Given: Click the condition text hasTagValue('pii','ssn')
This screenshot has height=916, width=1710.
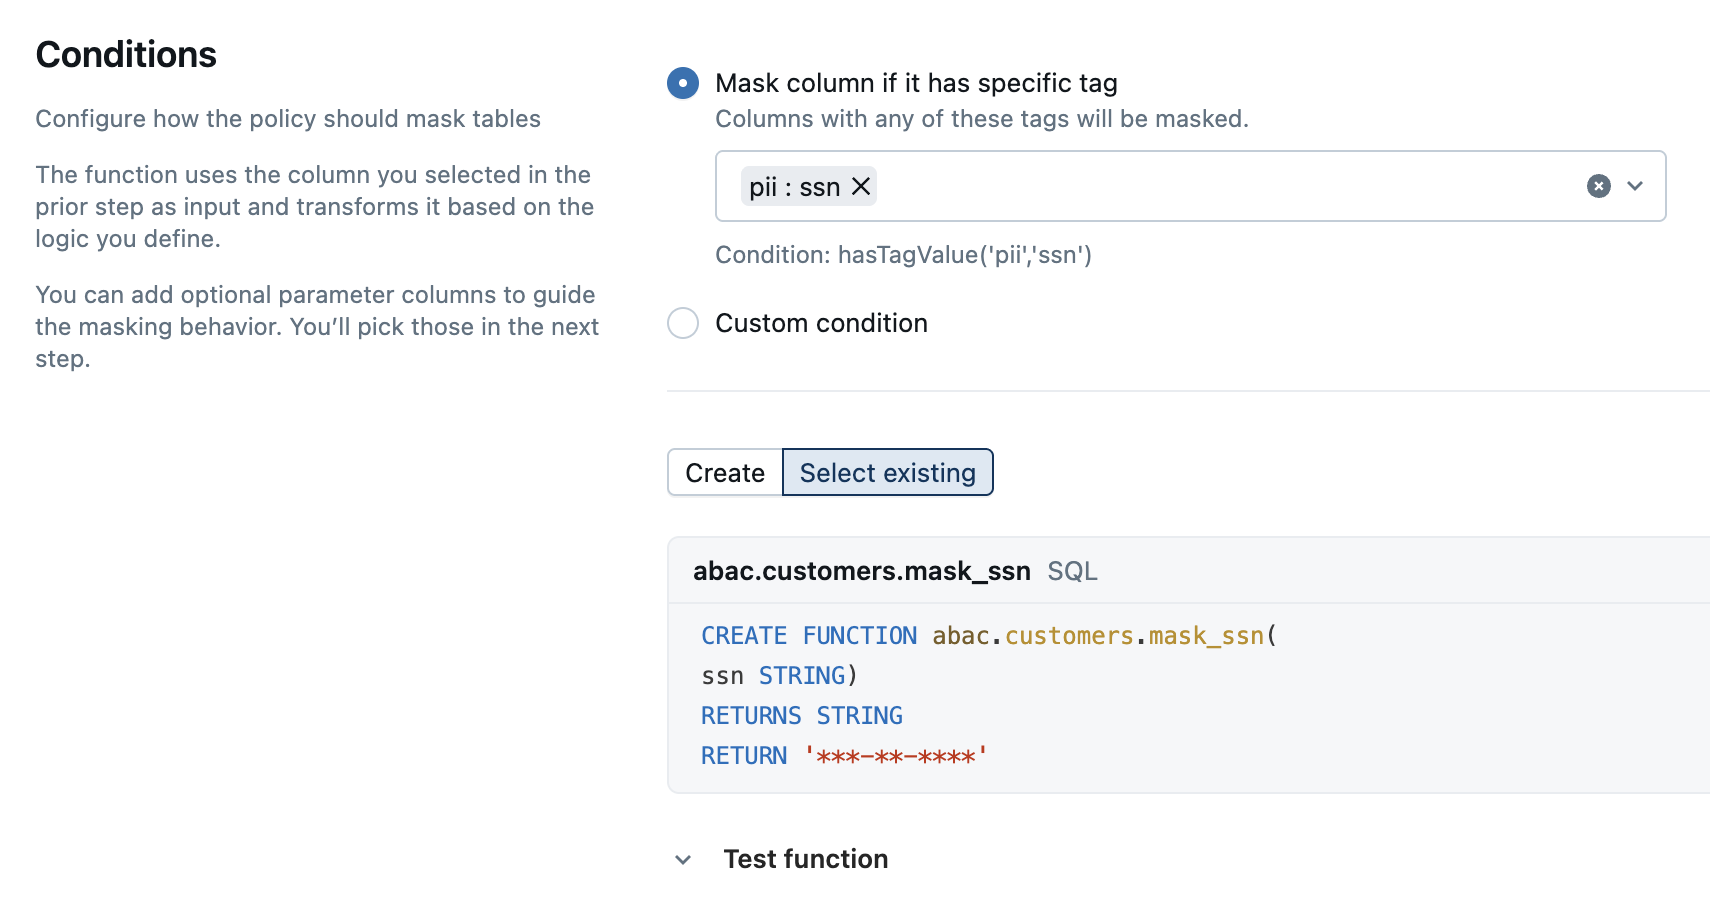Looking at the screenshot, I should coord(903,255).
